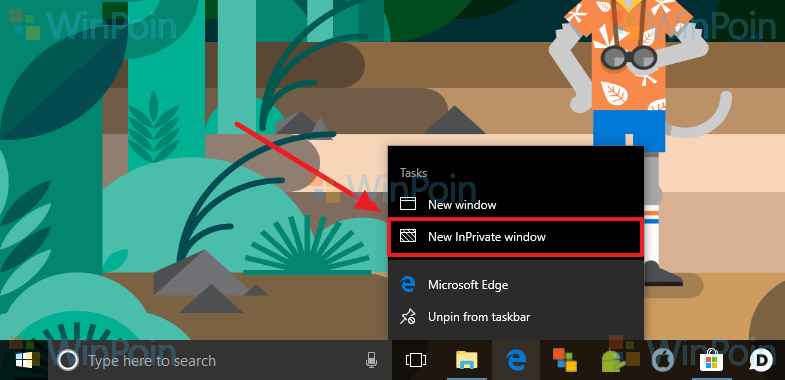Open 'Microsoft Edge' from jump list
Image resolution: width=785 pixels, height=380 pixels.
(516, 284)
